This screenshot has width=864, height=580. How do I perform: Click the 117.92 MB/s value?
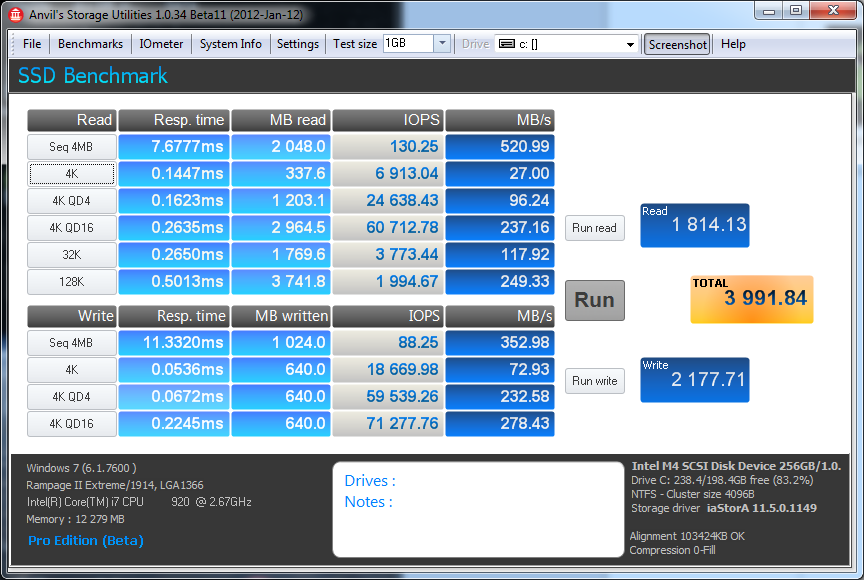point(500,254)
